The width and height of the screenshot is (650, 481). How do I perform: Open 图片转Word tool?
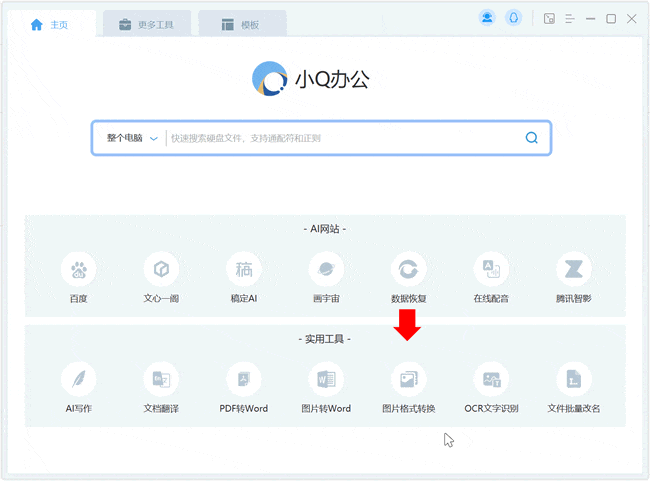326,380
